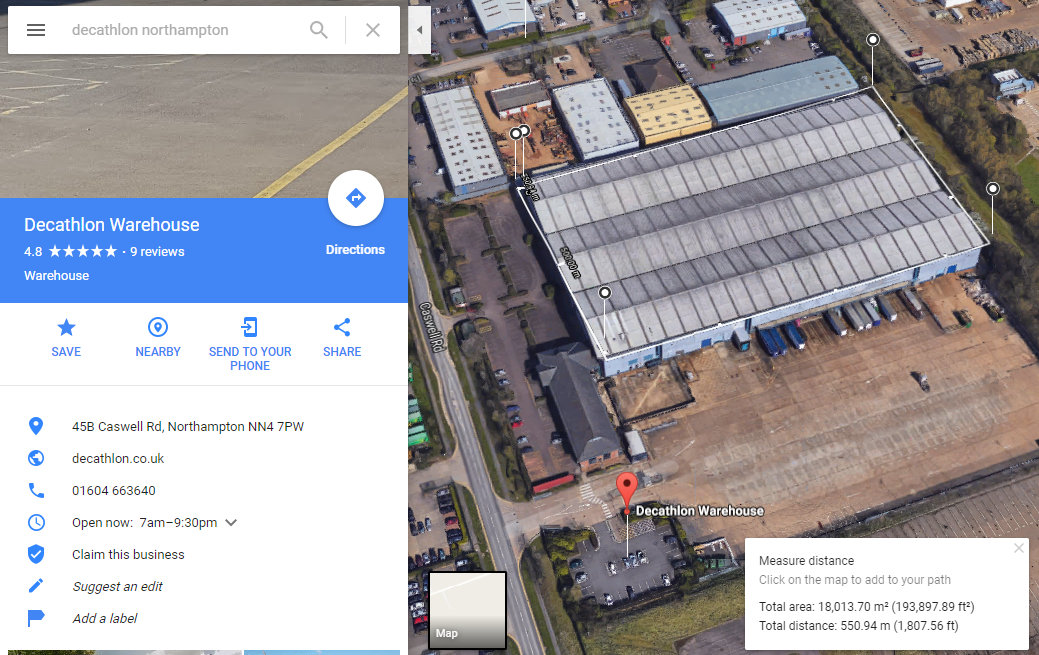Choose Add a label
This screenshot has height=655, width=1039.
pyautogui.click(x=105, y=618)
